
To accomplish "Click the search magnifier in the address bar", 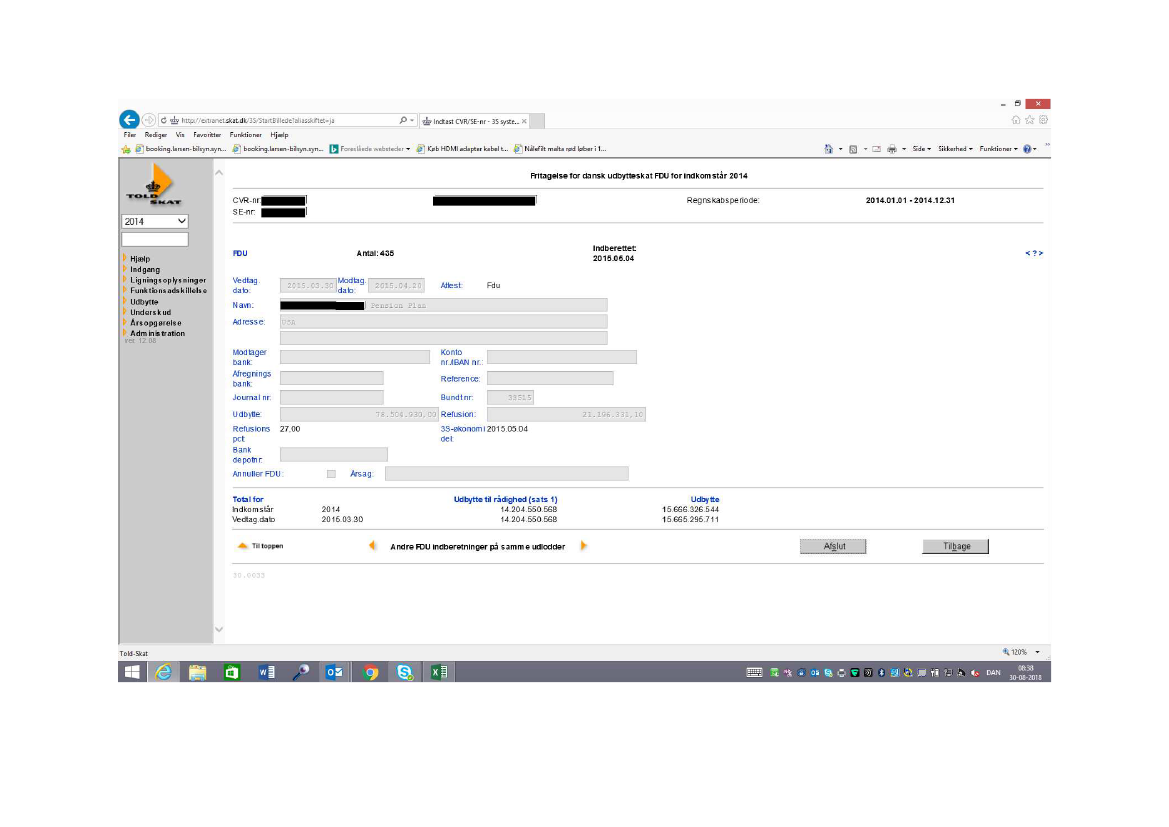I will coord(403,120).
